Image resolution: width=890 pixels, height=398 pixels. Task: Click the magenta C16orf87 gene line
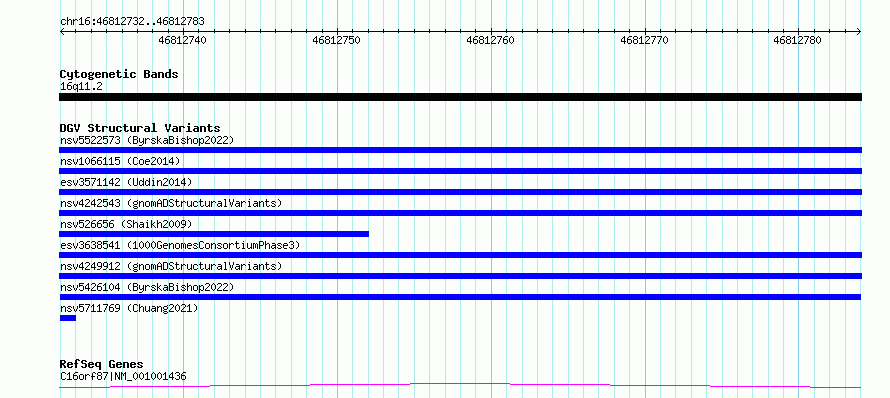[x=460, y=386]
